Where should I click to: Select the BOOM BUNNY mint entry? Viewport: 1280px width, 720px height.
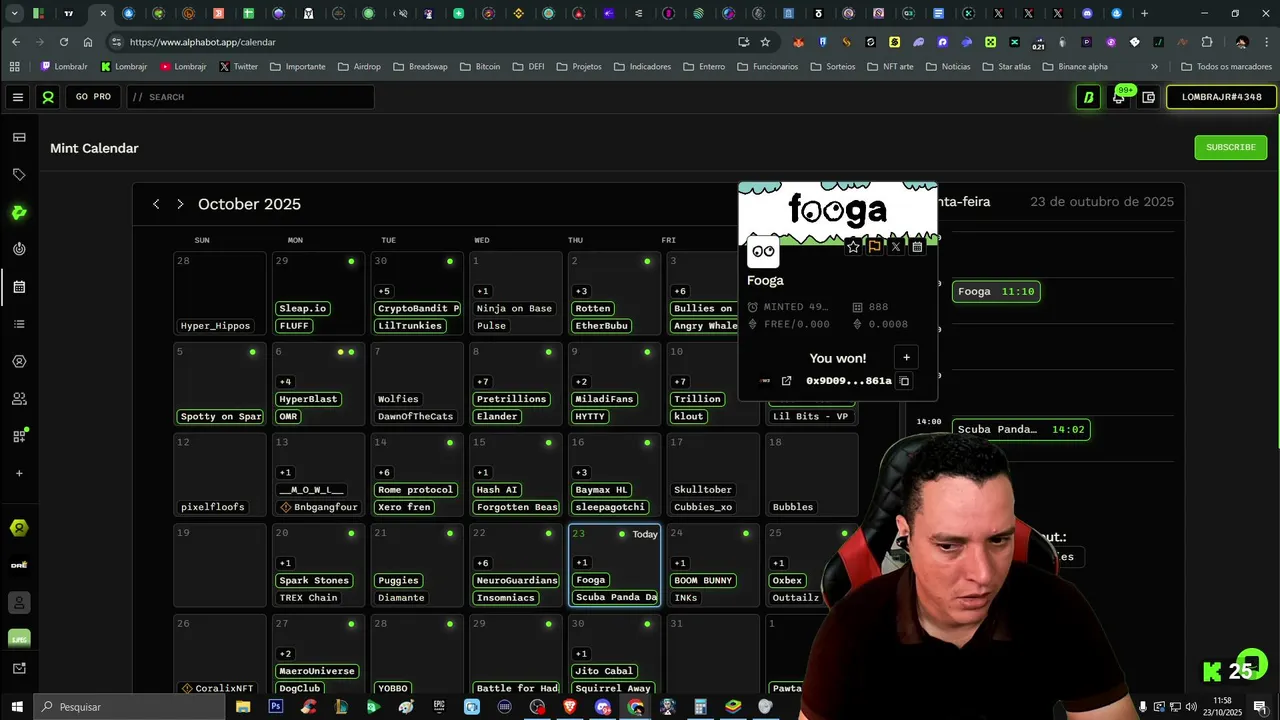point(703,580)
